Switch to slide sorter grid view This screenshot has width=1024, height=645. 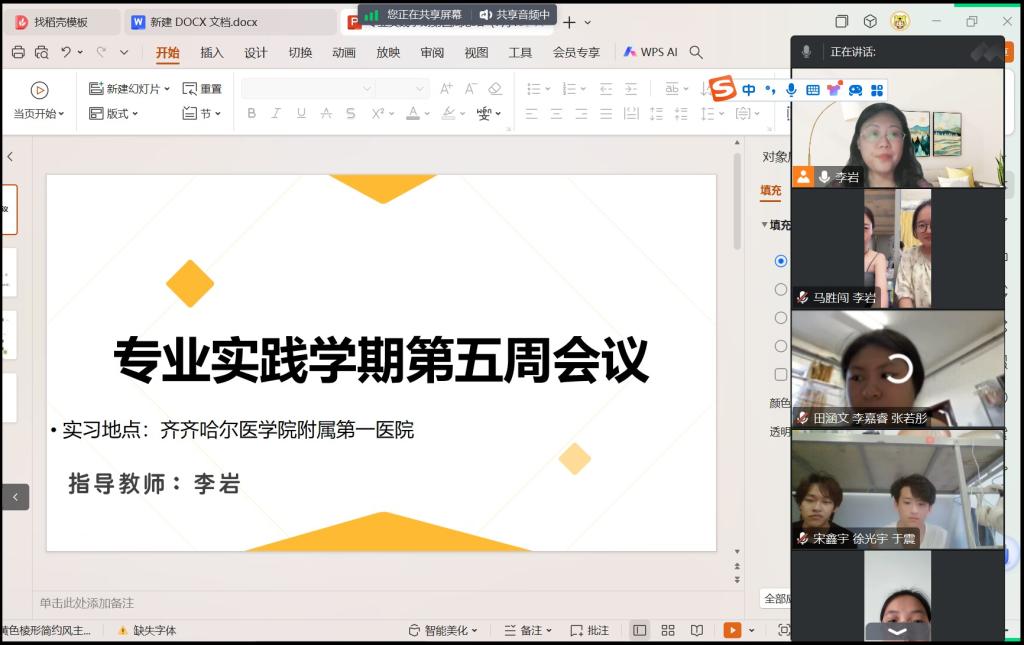pyautogui.click(x=668, y=630)
